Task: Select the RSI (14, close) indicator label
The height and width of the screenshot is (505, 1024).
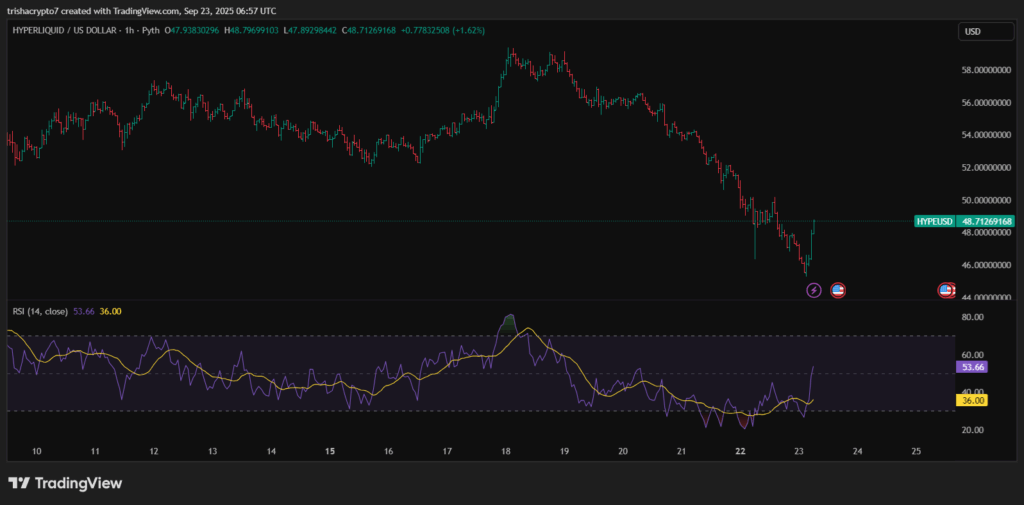Action: coord(40,311)
